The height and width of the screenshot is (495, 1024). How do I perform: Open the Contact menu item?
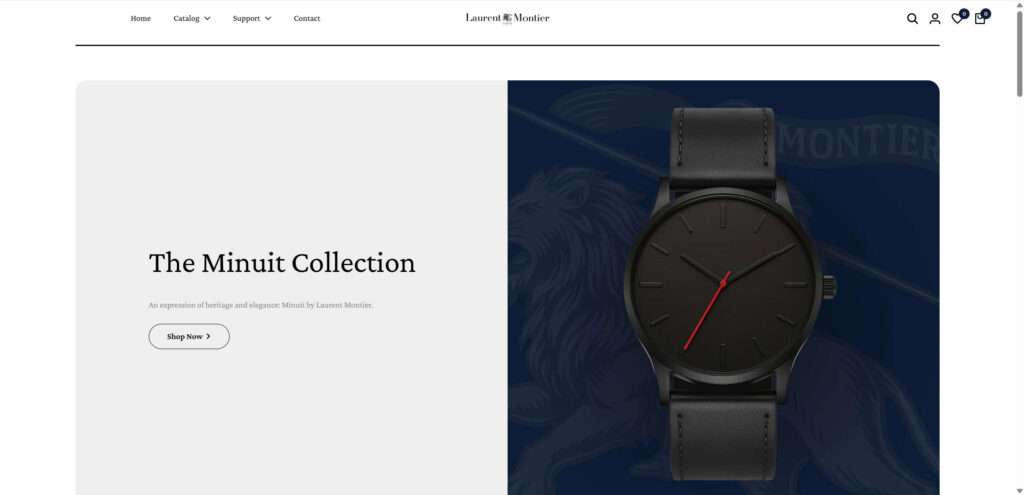(x=307, y=18)
